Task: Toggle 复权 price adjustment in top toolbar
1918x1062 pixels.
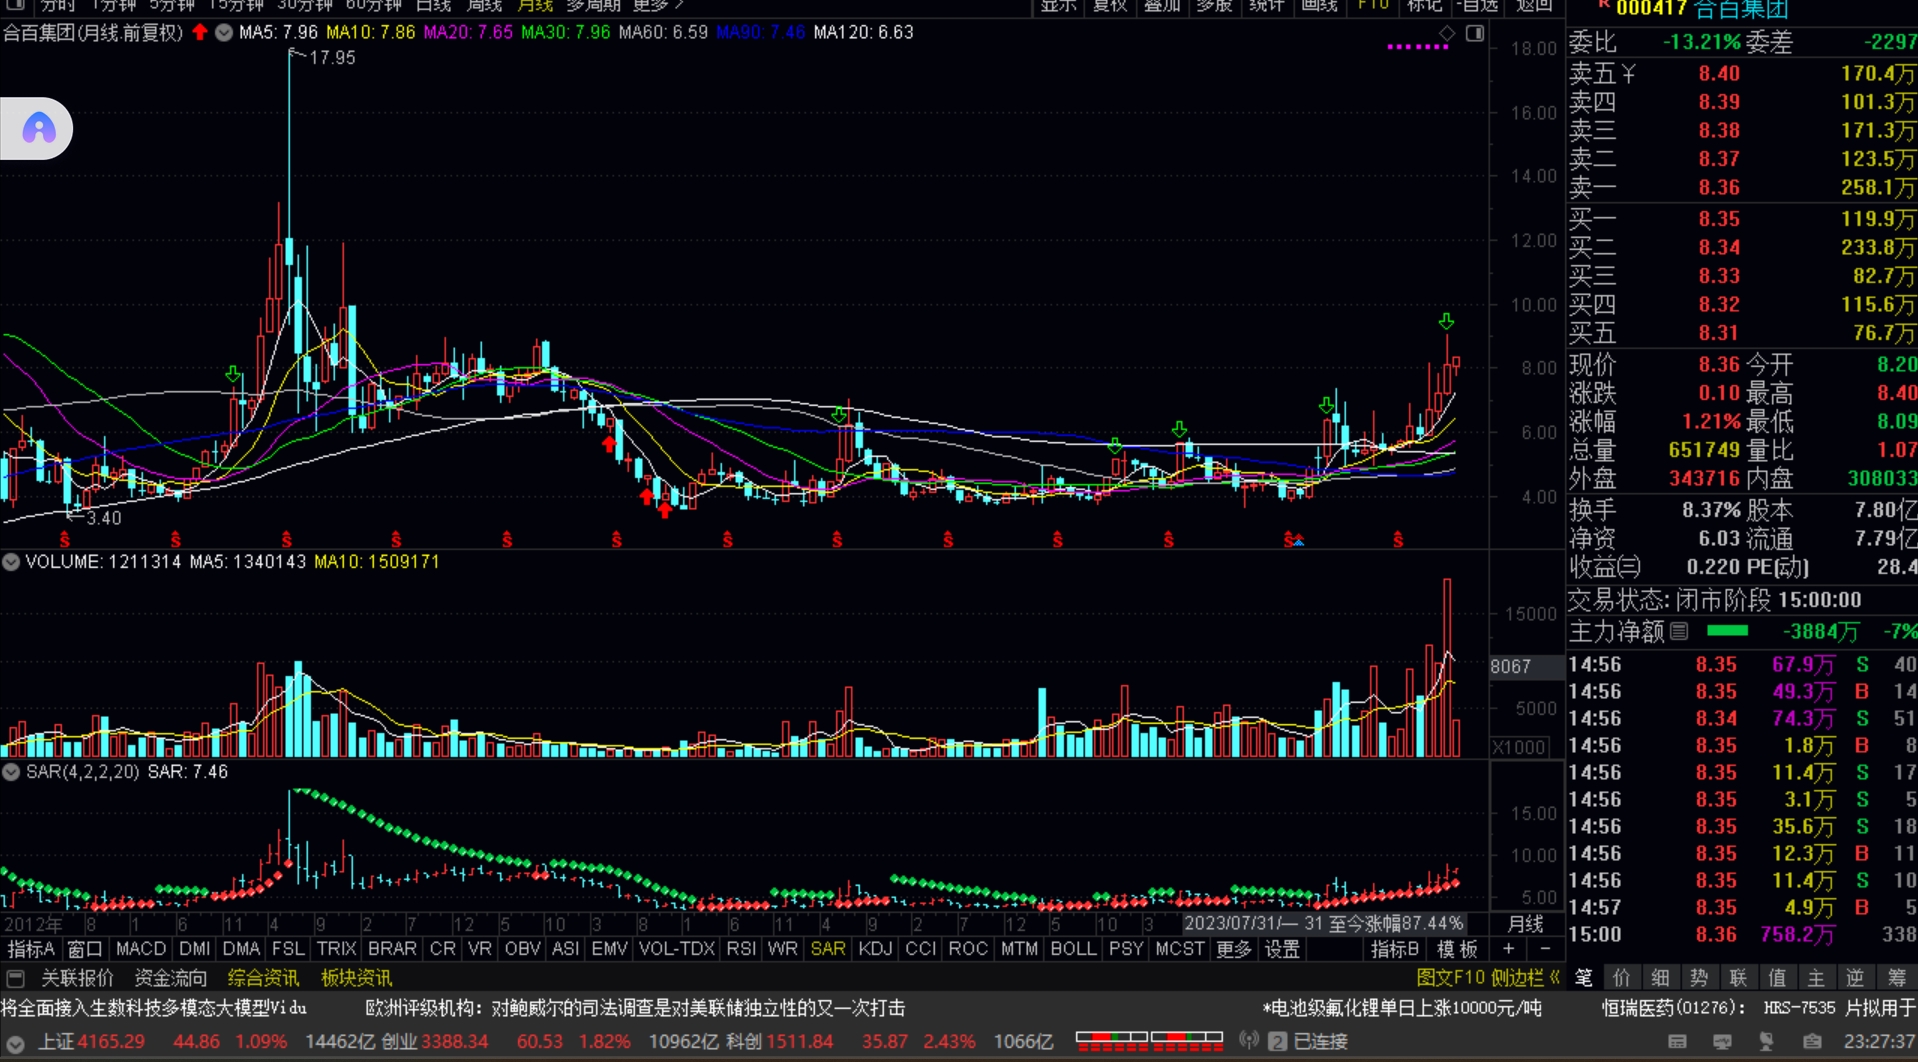Action: [1110, 6]
